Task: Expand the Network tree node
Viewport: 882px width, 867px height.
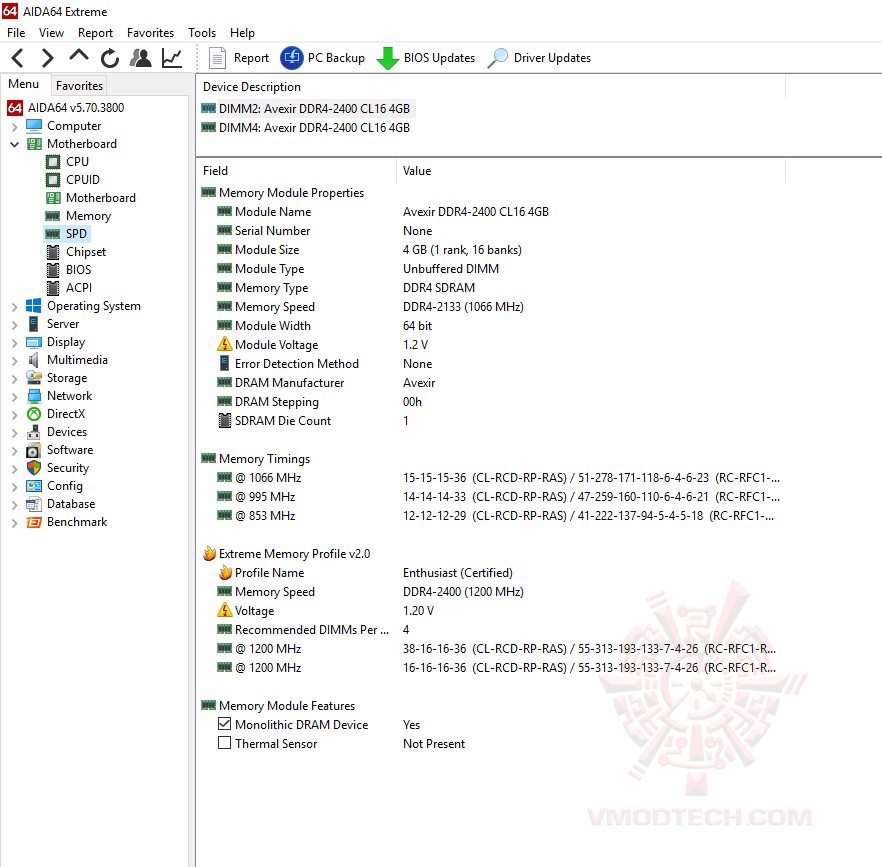Action: (15, 397)
